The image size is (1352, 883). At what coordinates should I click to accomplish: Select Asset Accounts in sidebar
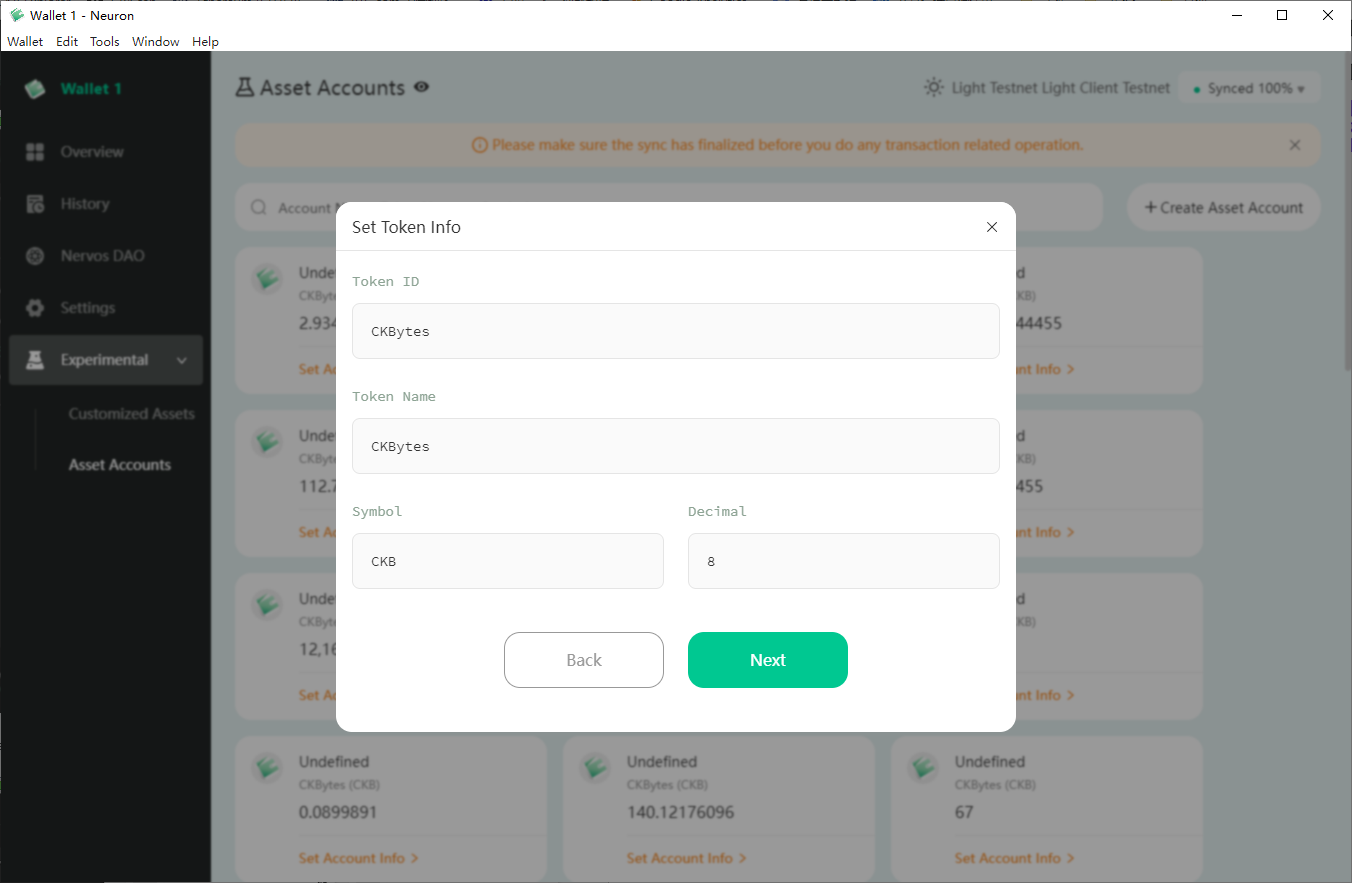(120, 465)
